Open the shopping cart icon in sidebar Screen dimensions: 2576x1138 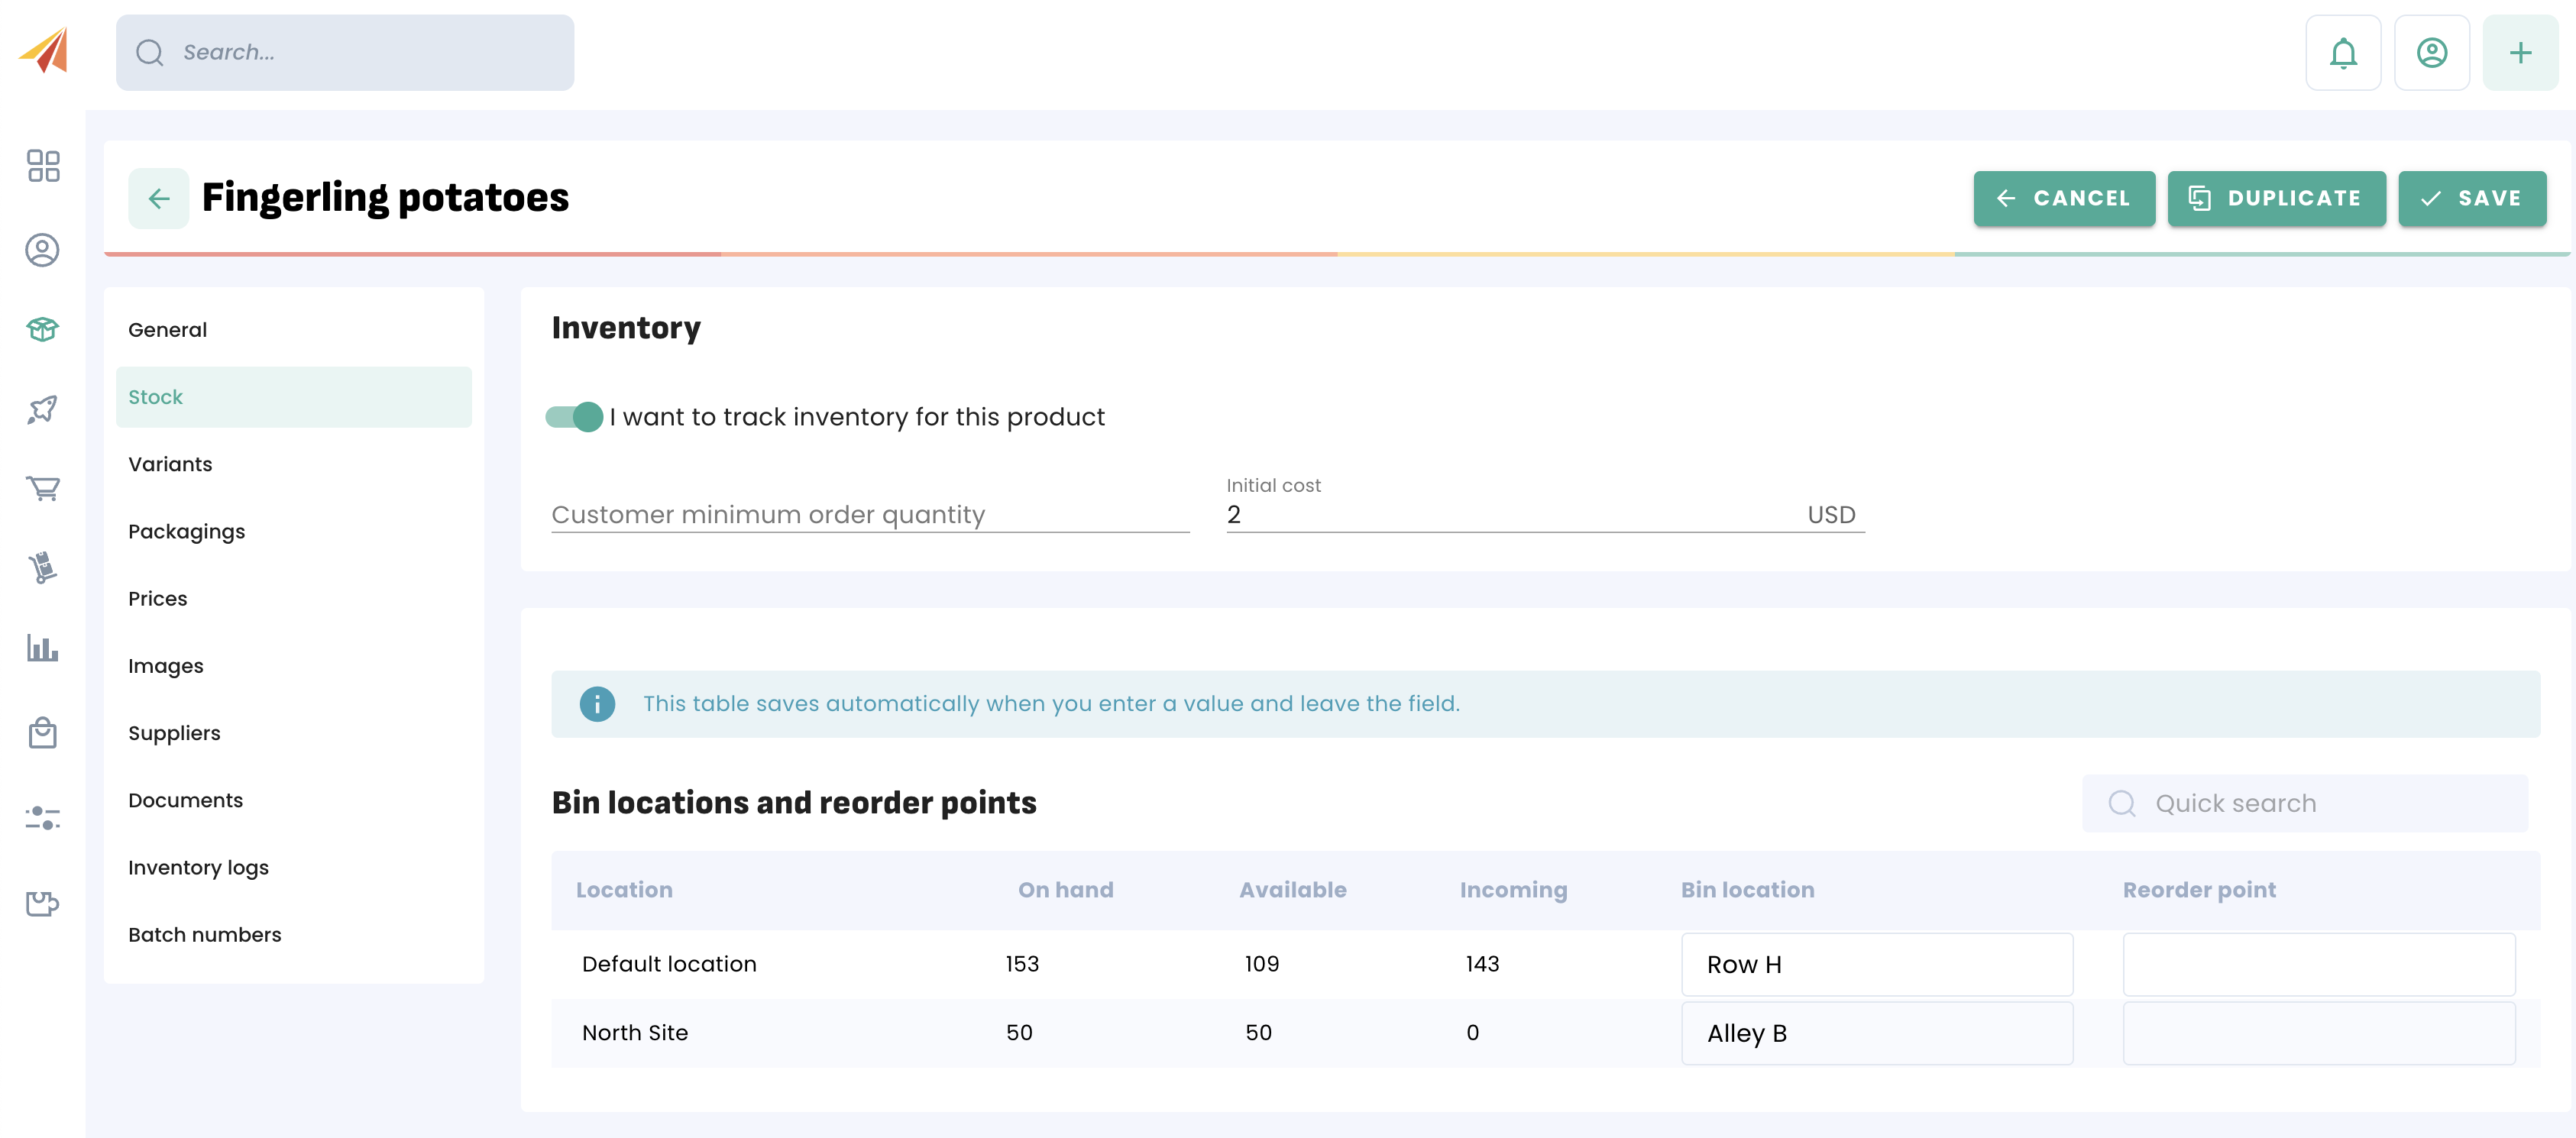coord(43,488)
